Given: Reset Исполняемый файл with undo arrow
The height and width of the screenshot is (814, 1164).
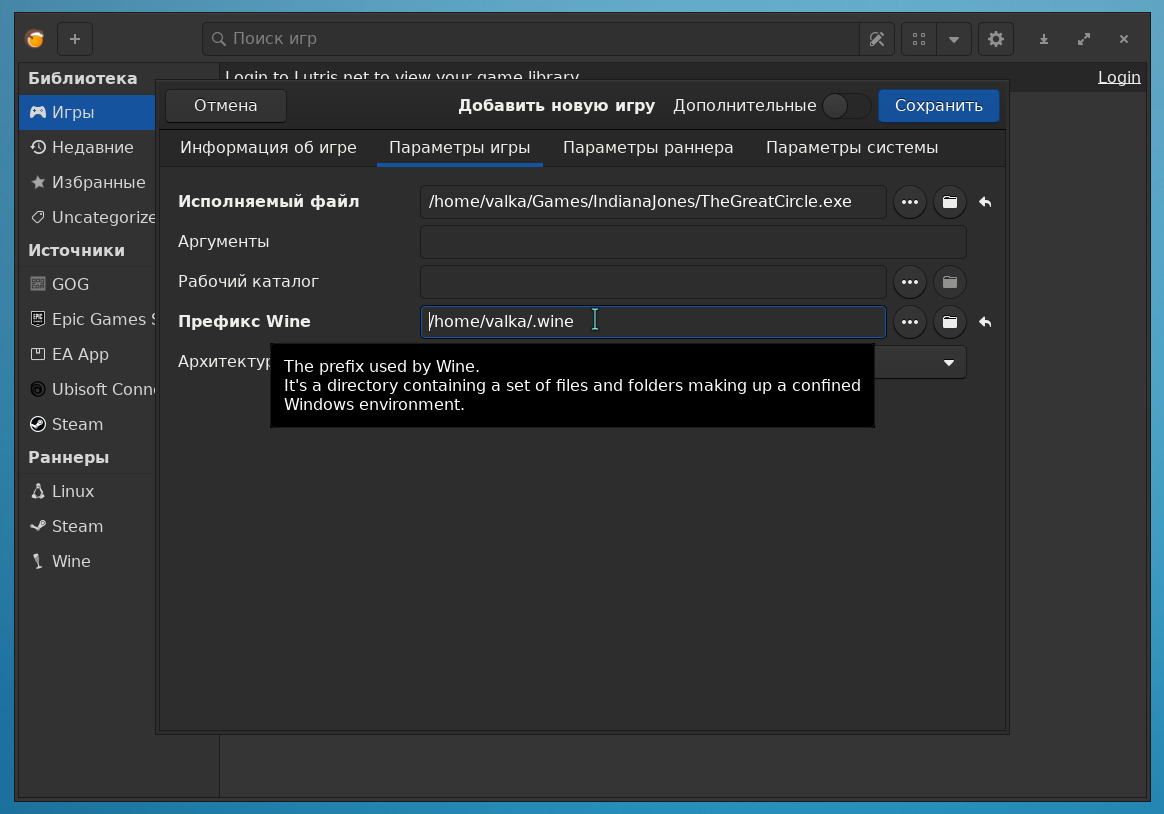Looking at the screenshot, I should point(985,202).
